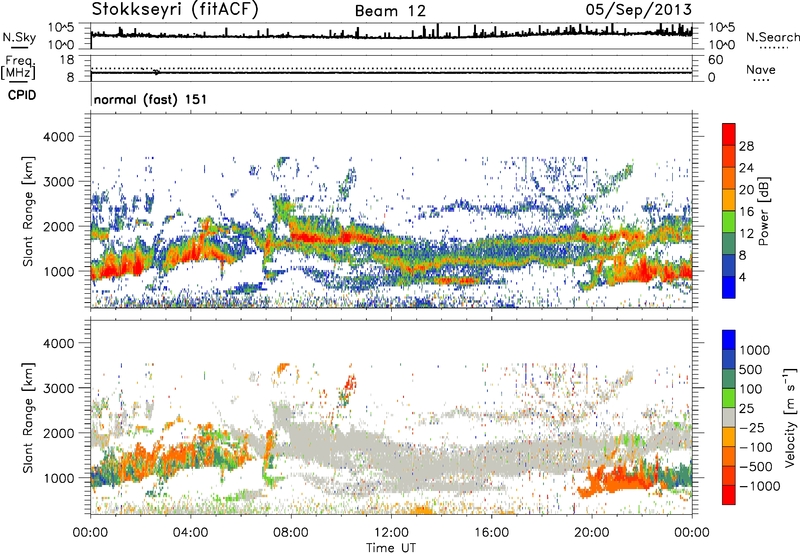Select the Beam 12 label

click(x=390, y=11)
